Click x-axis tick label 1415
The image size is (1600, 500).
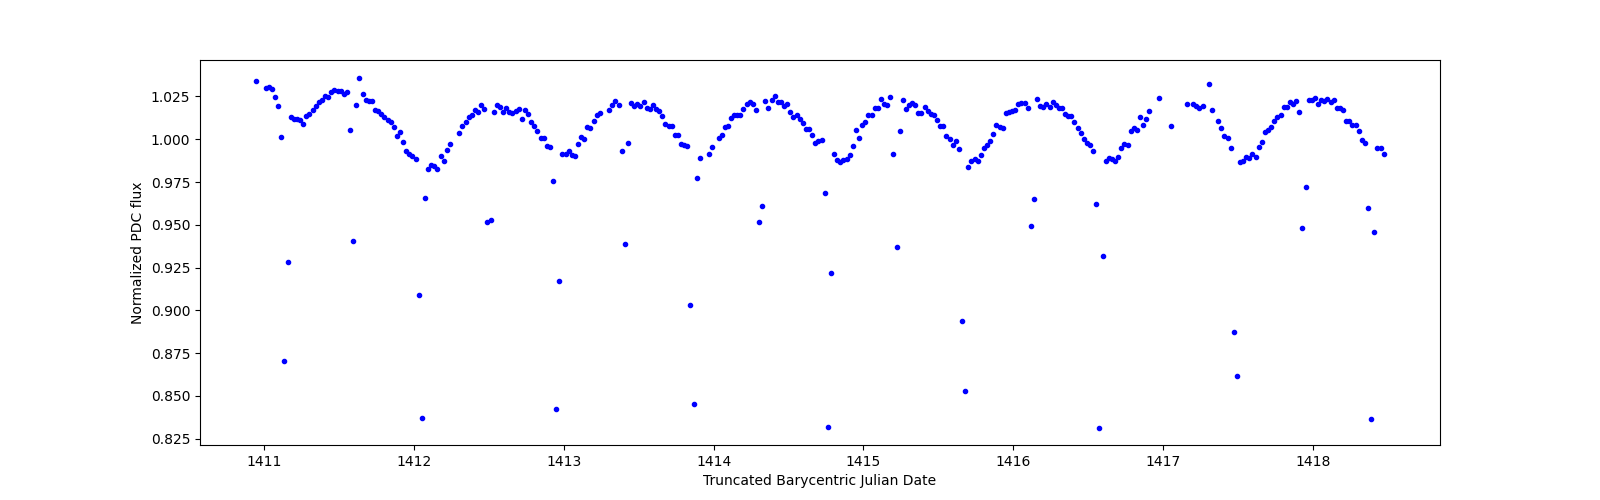click(863, 461)
